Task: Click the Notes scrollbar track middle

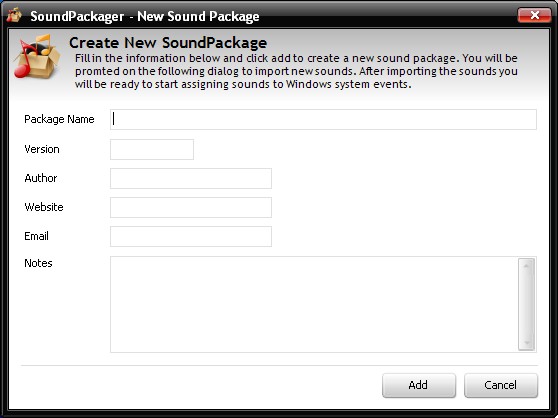Action: coord(527,305)
